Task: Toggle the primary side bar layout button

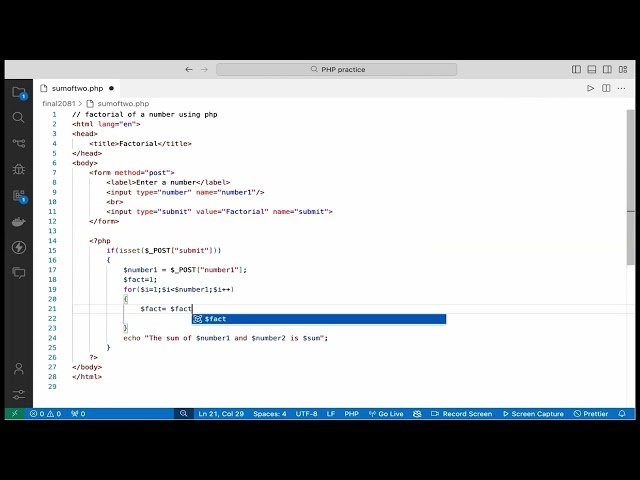Action: [577, 70]
